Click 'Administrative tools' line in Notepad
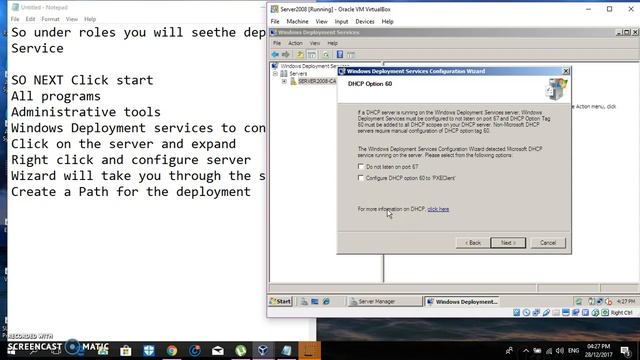 [x=86, y=112]
